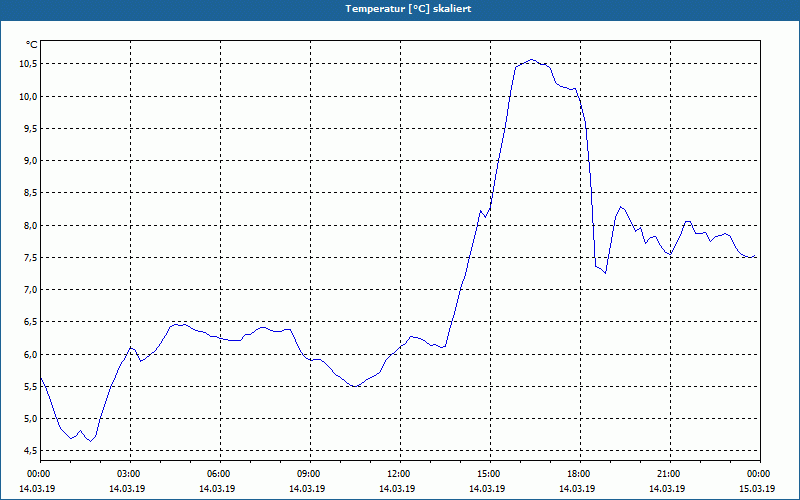
Task: Click the 12:00 time axis label
Action: click(x=400, y=474)
